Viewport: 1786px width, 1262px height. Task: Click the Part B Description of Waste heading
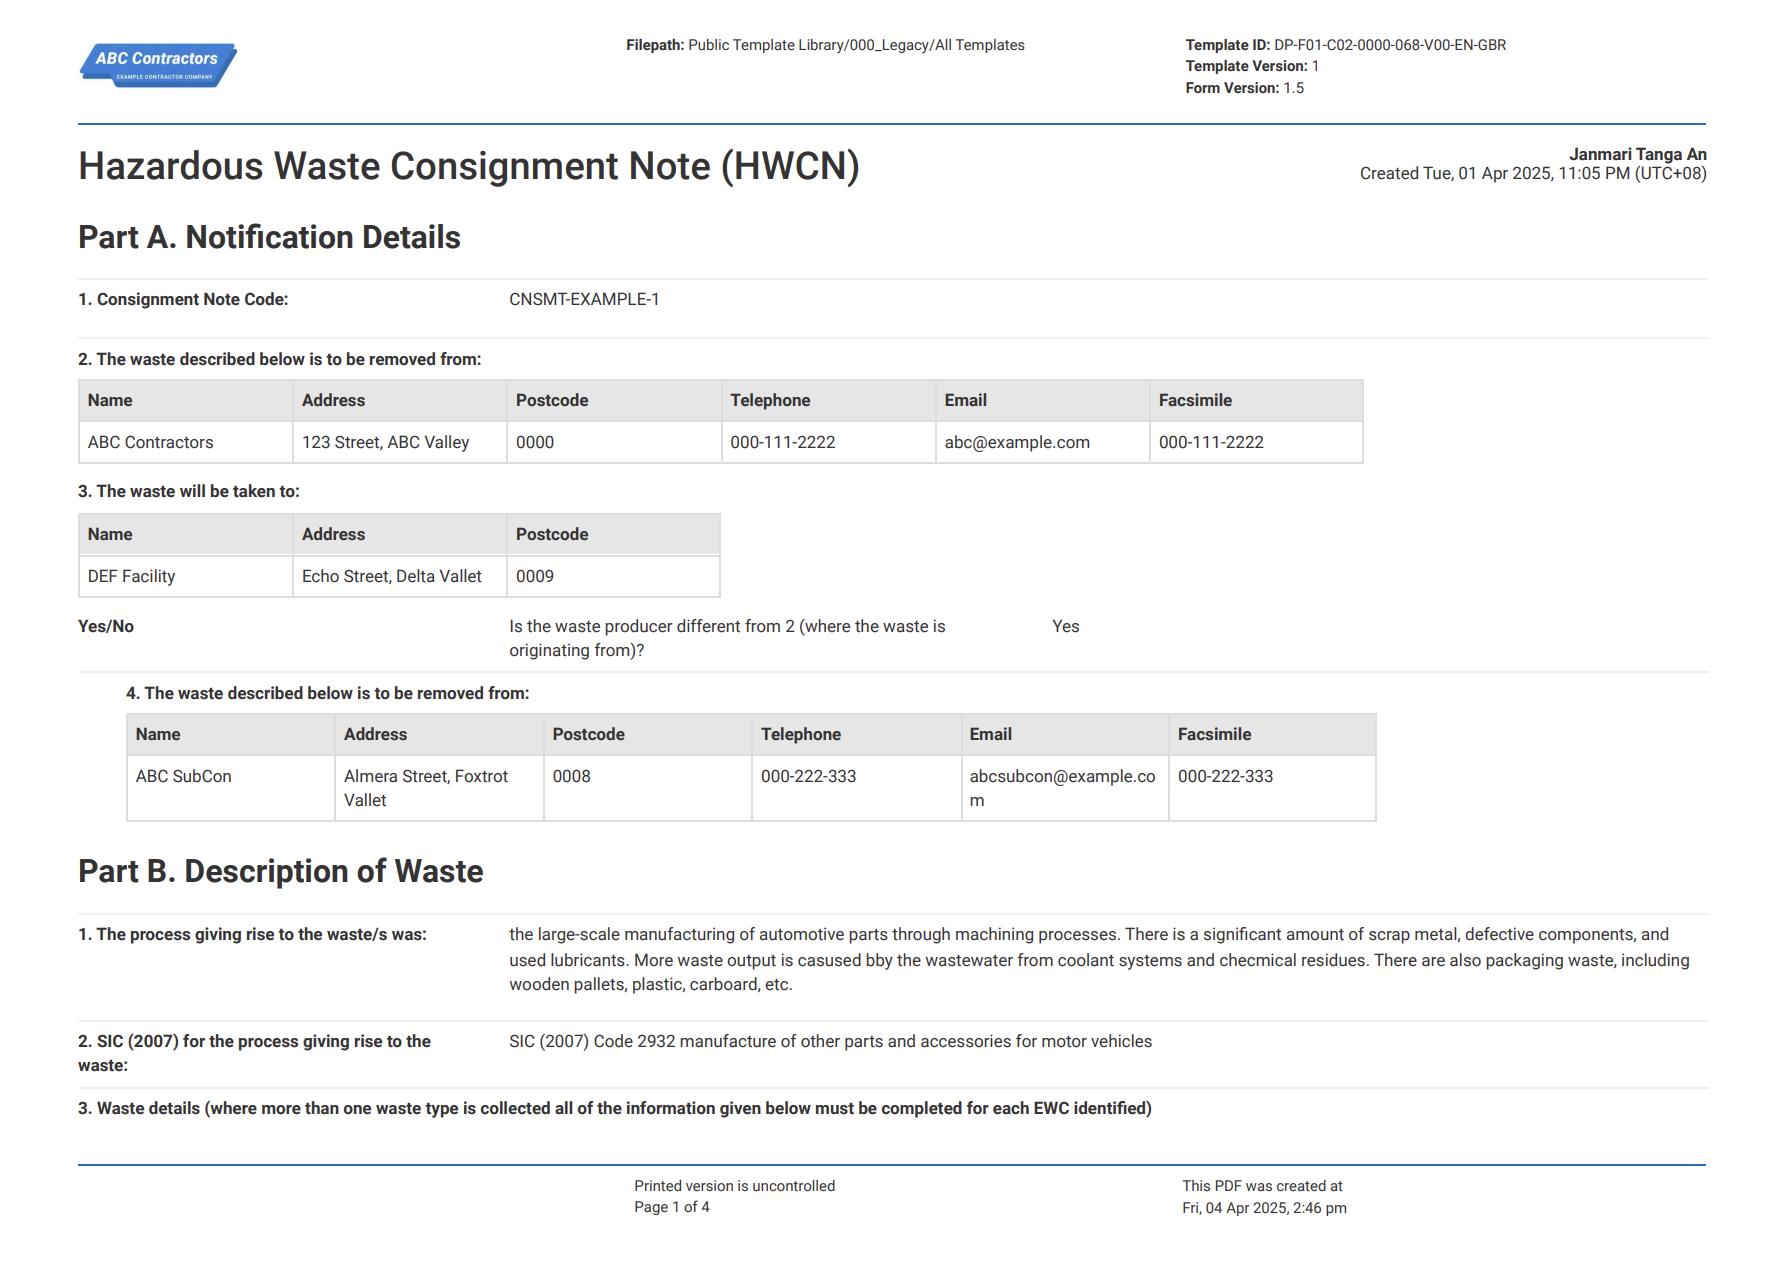pos(280,870)
